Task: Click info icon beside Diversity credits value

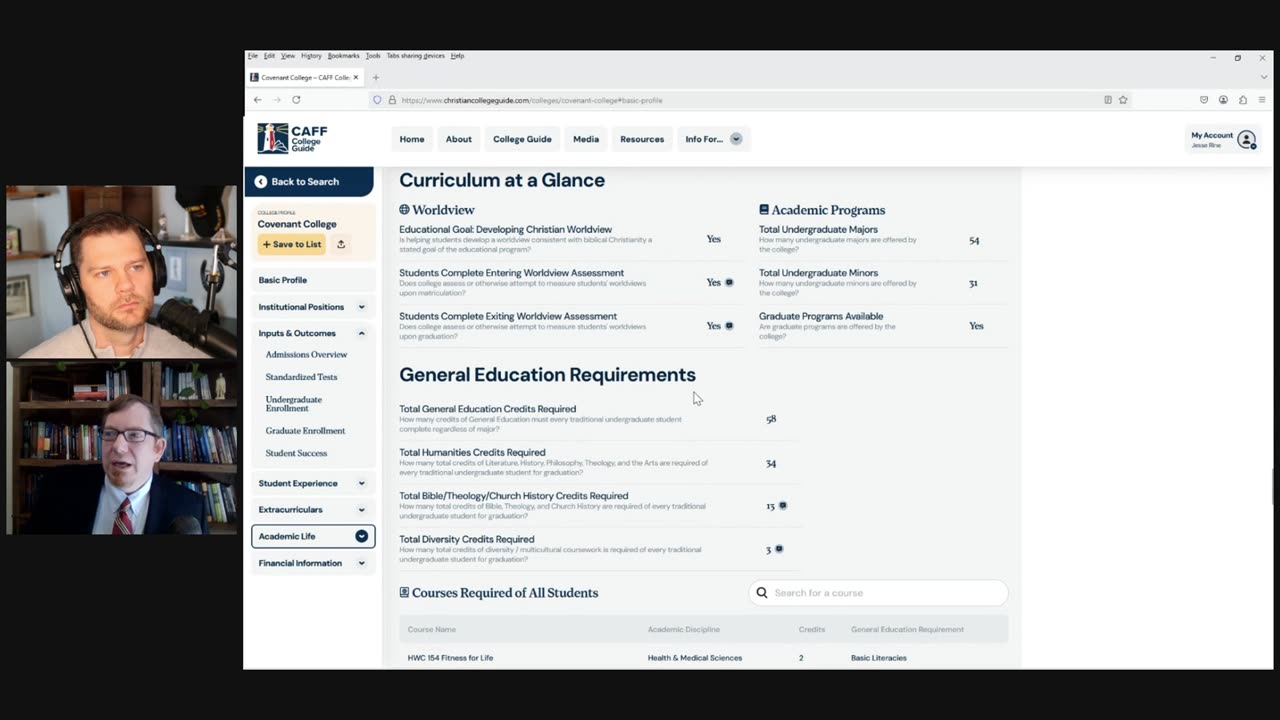Action: pos(779,548)
